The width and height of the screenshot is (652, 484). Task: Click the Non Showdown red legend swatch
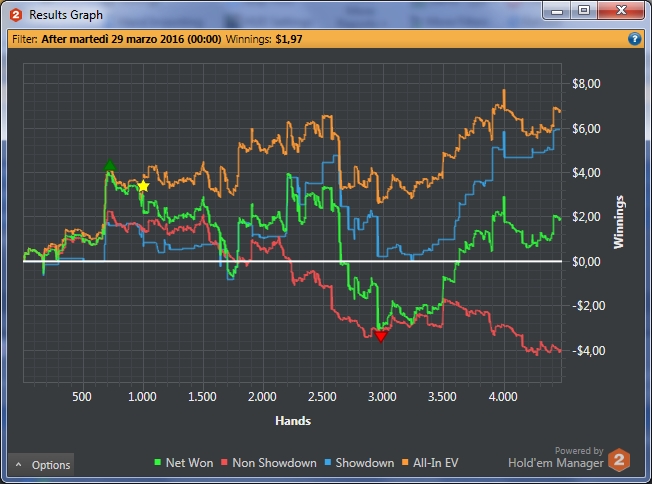(224, 462)
